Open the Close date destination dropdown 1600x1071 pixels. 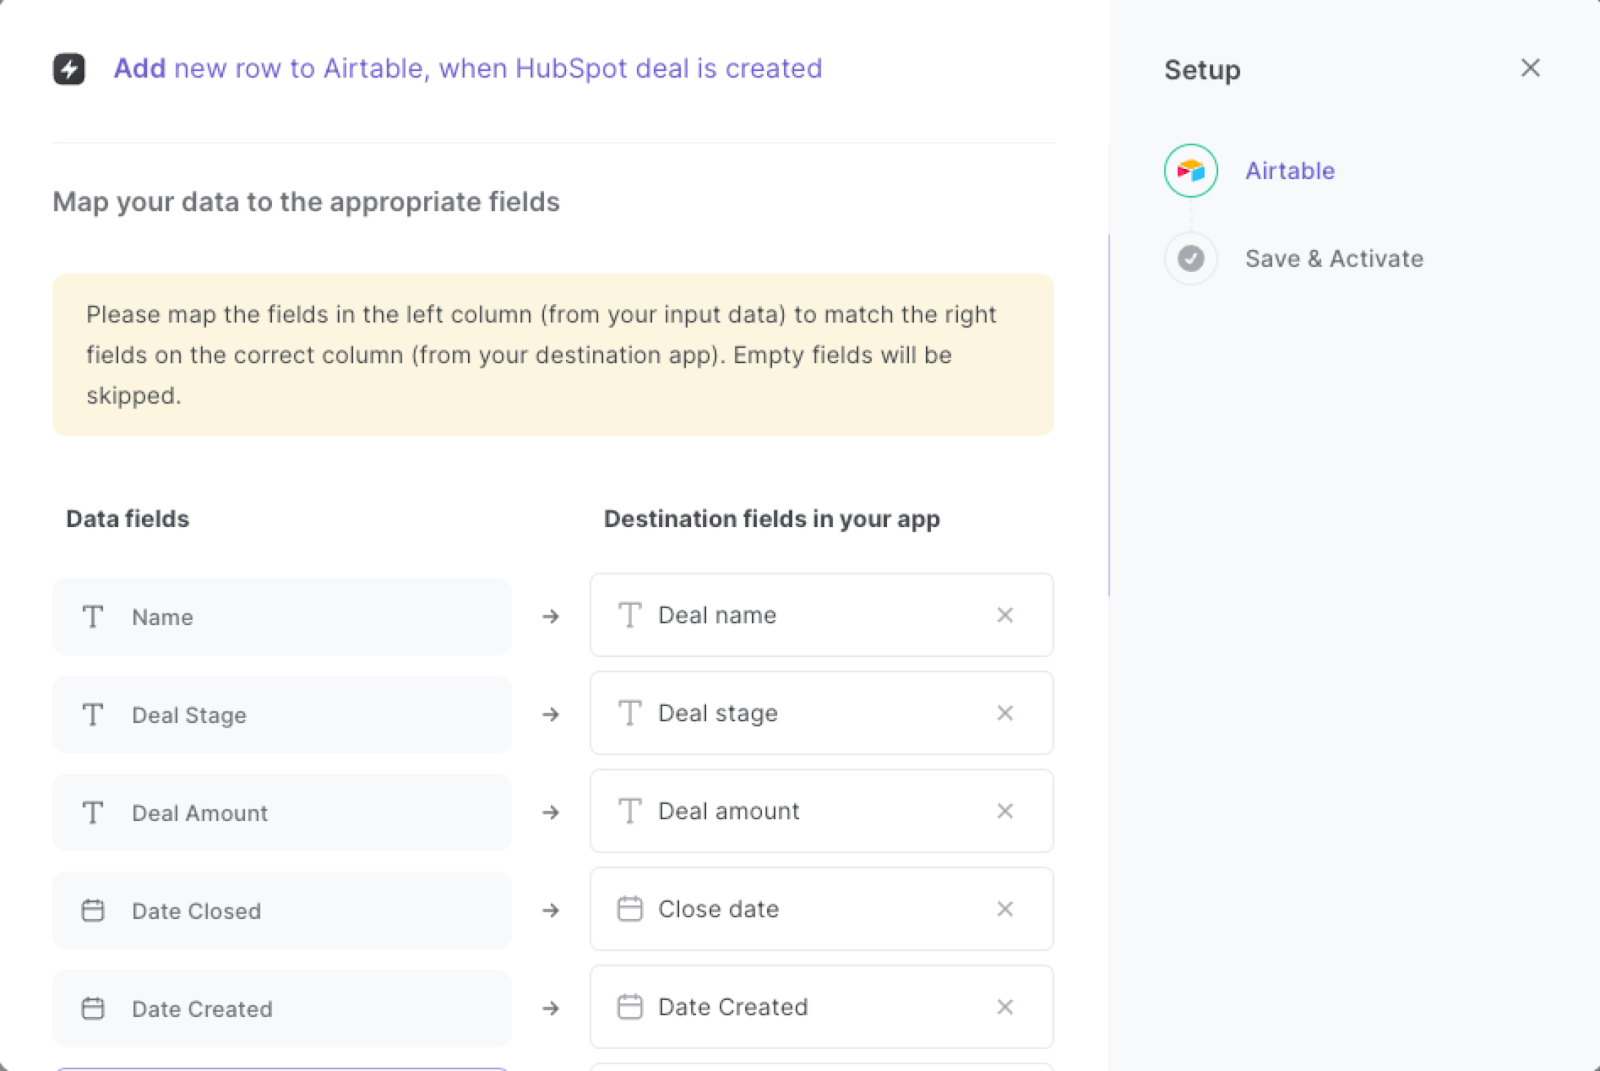tap(821, 909)
